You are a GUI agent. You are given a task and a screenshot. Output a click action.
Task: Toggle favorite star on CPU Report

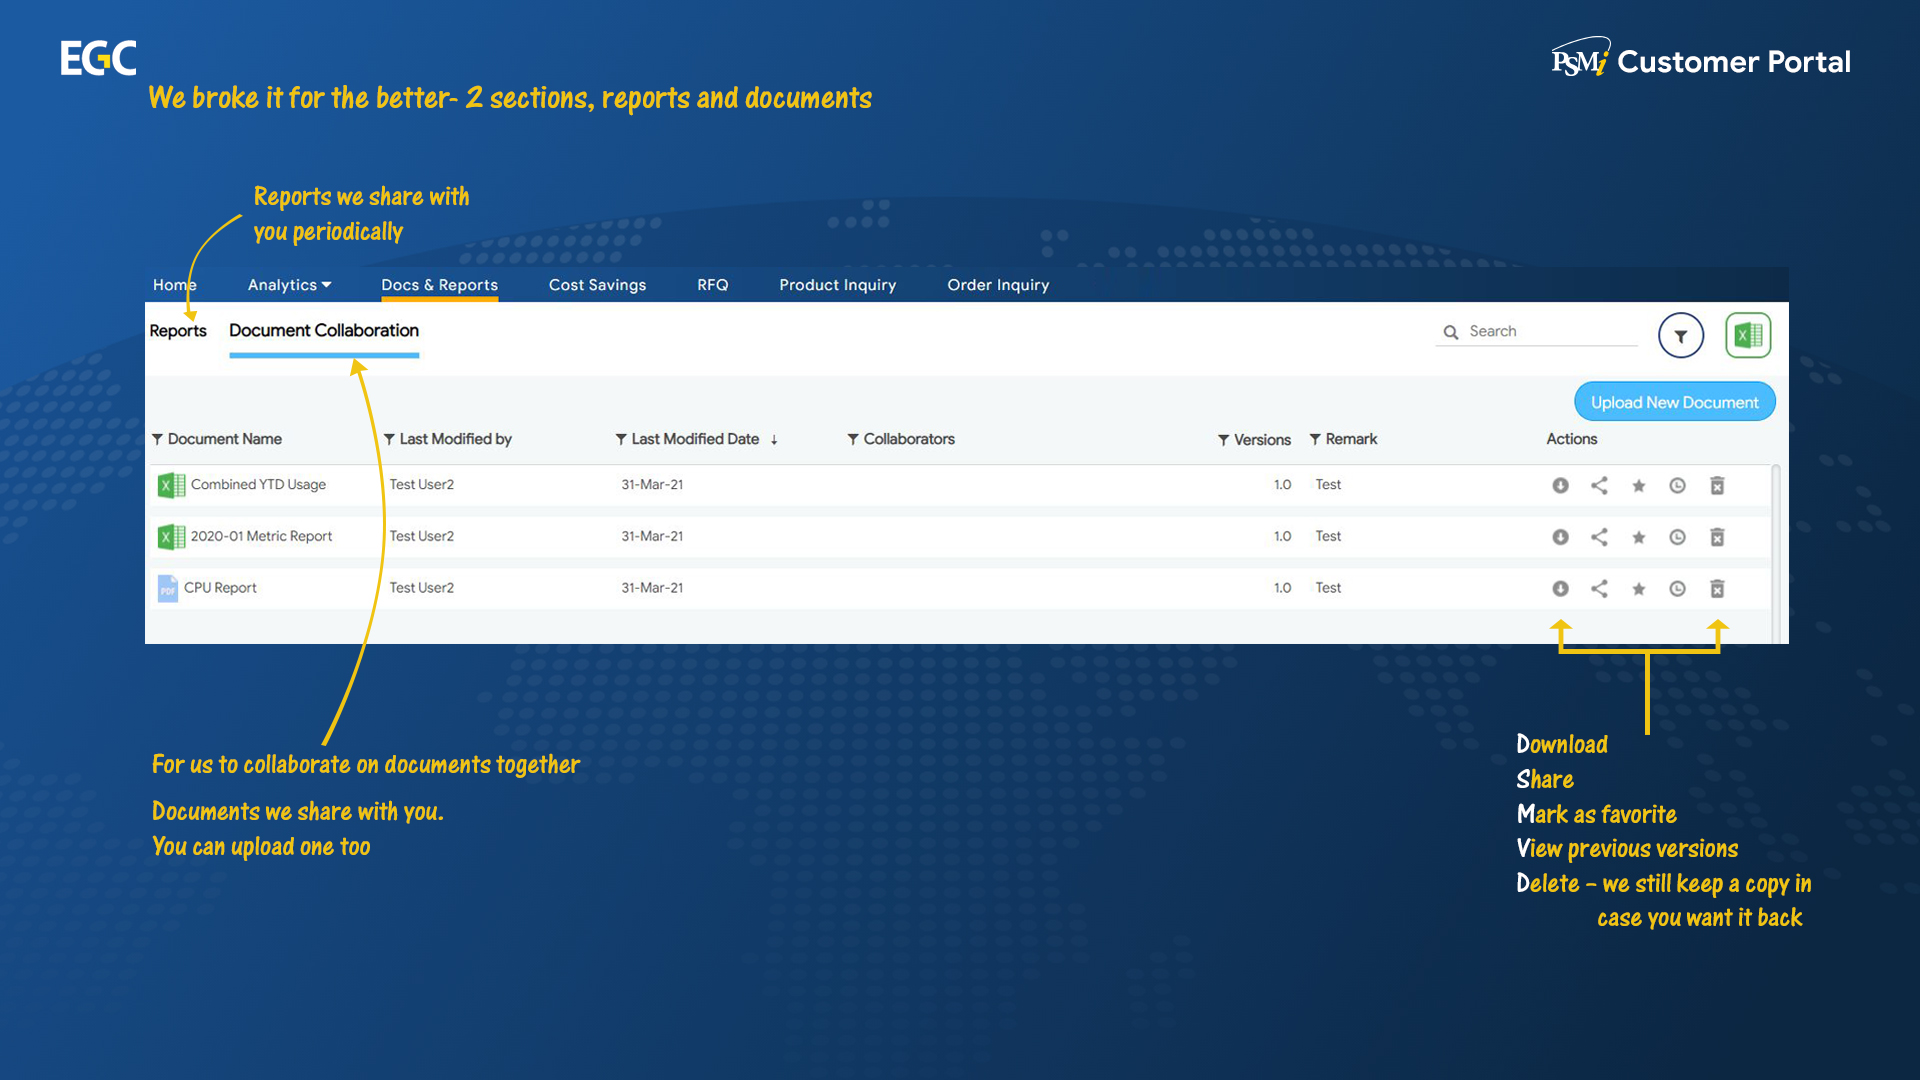coord(1639,588)
